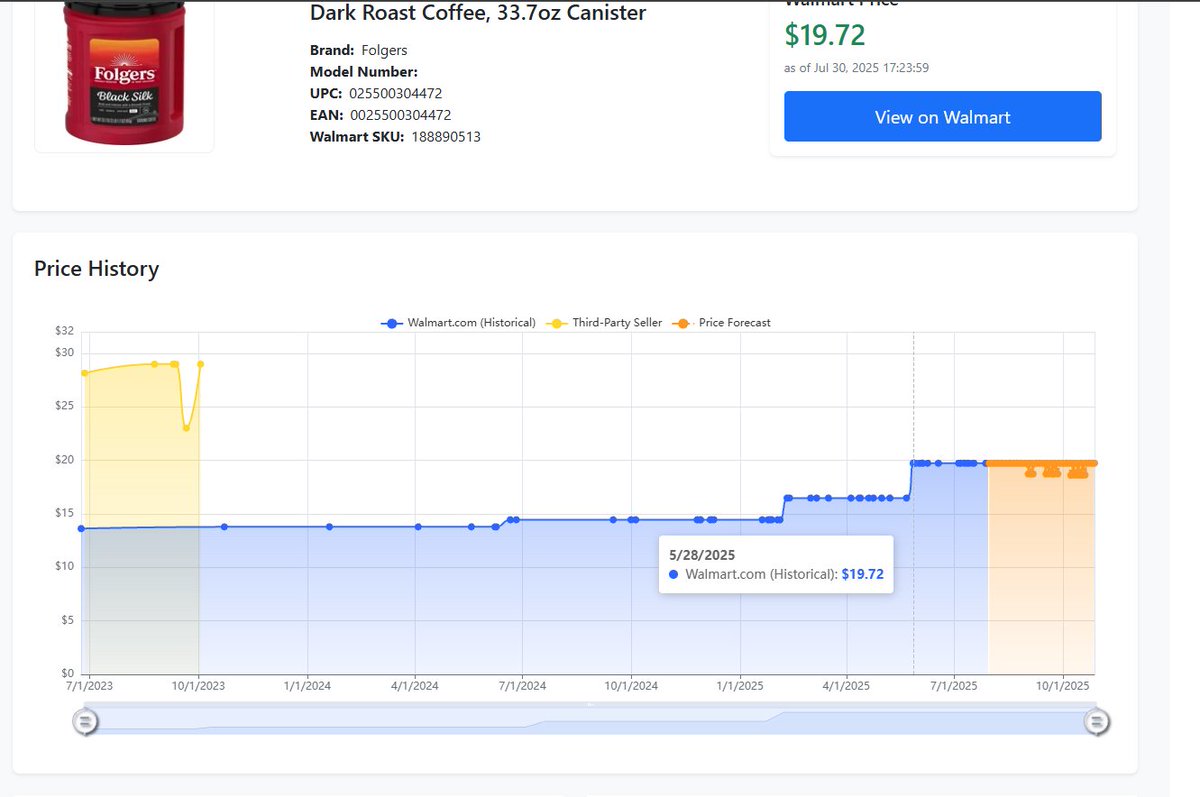Click the $32 y-axis label
This screenshot has height=797, width=1200.
point(65,331)
